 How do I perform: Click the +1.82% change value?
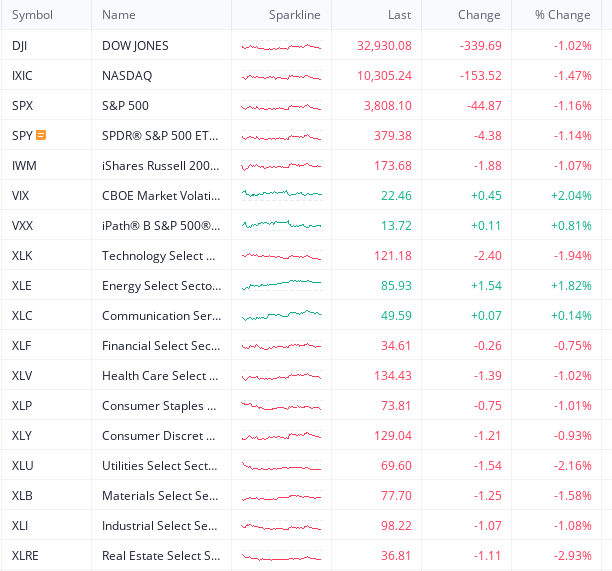[x=571, y=286]
